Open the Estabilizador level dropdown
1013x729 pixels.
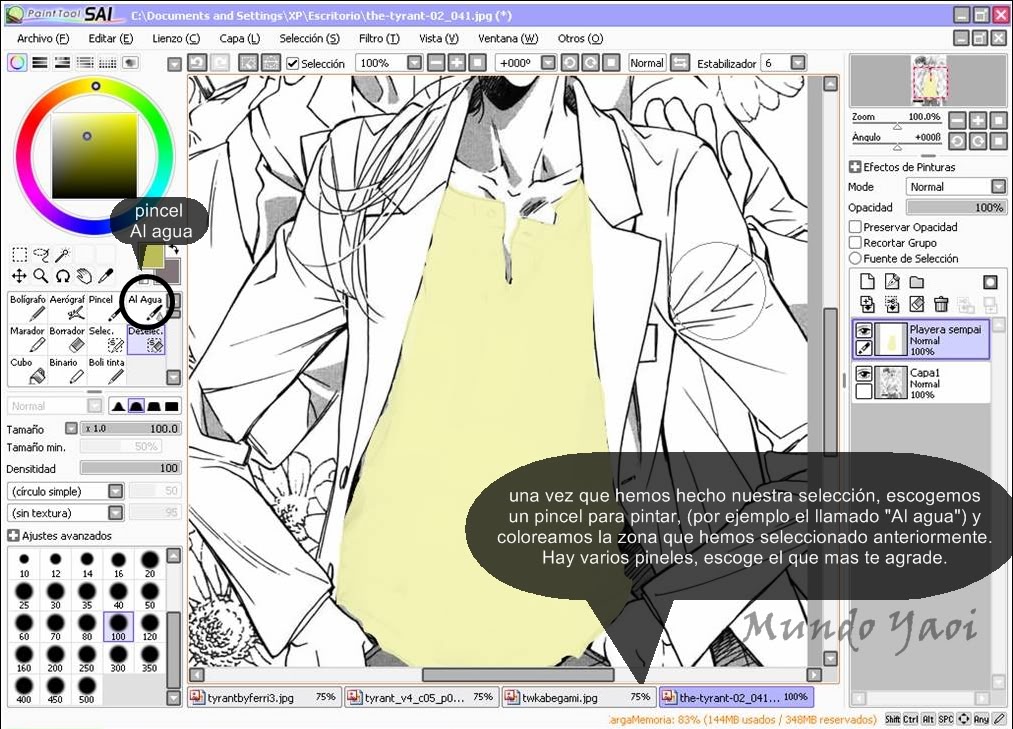coord(798,63)
